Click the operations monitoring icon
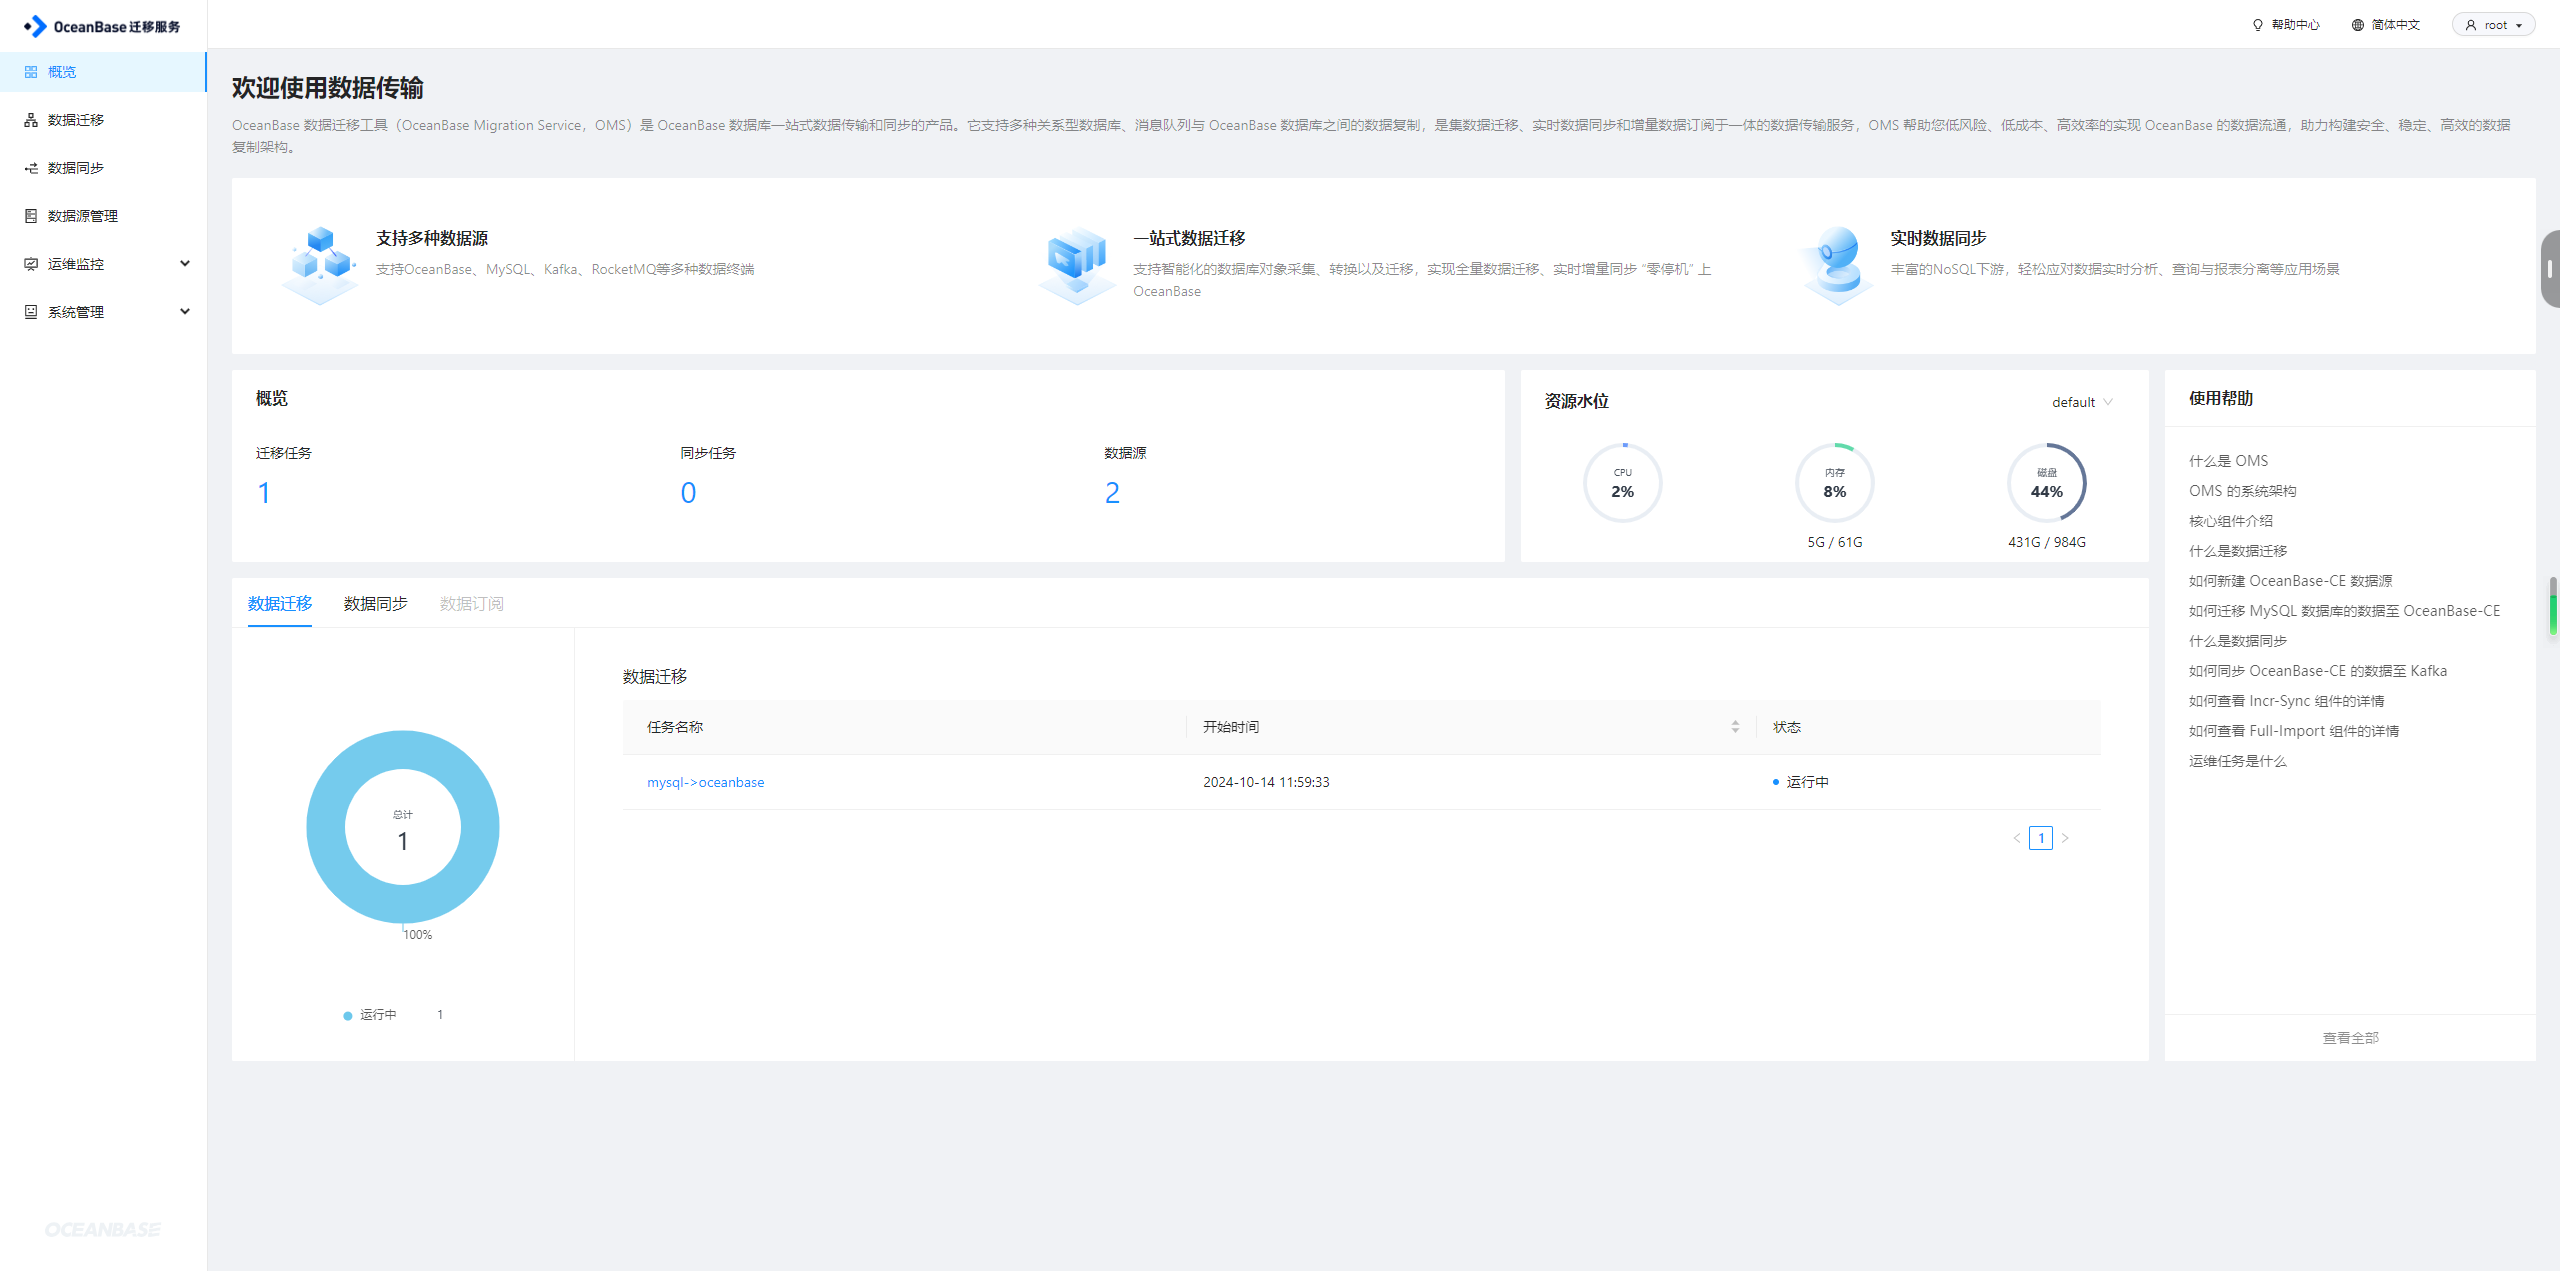2560x1271 pixels. pos(31,264)
